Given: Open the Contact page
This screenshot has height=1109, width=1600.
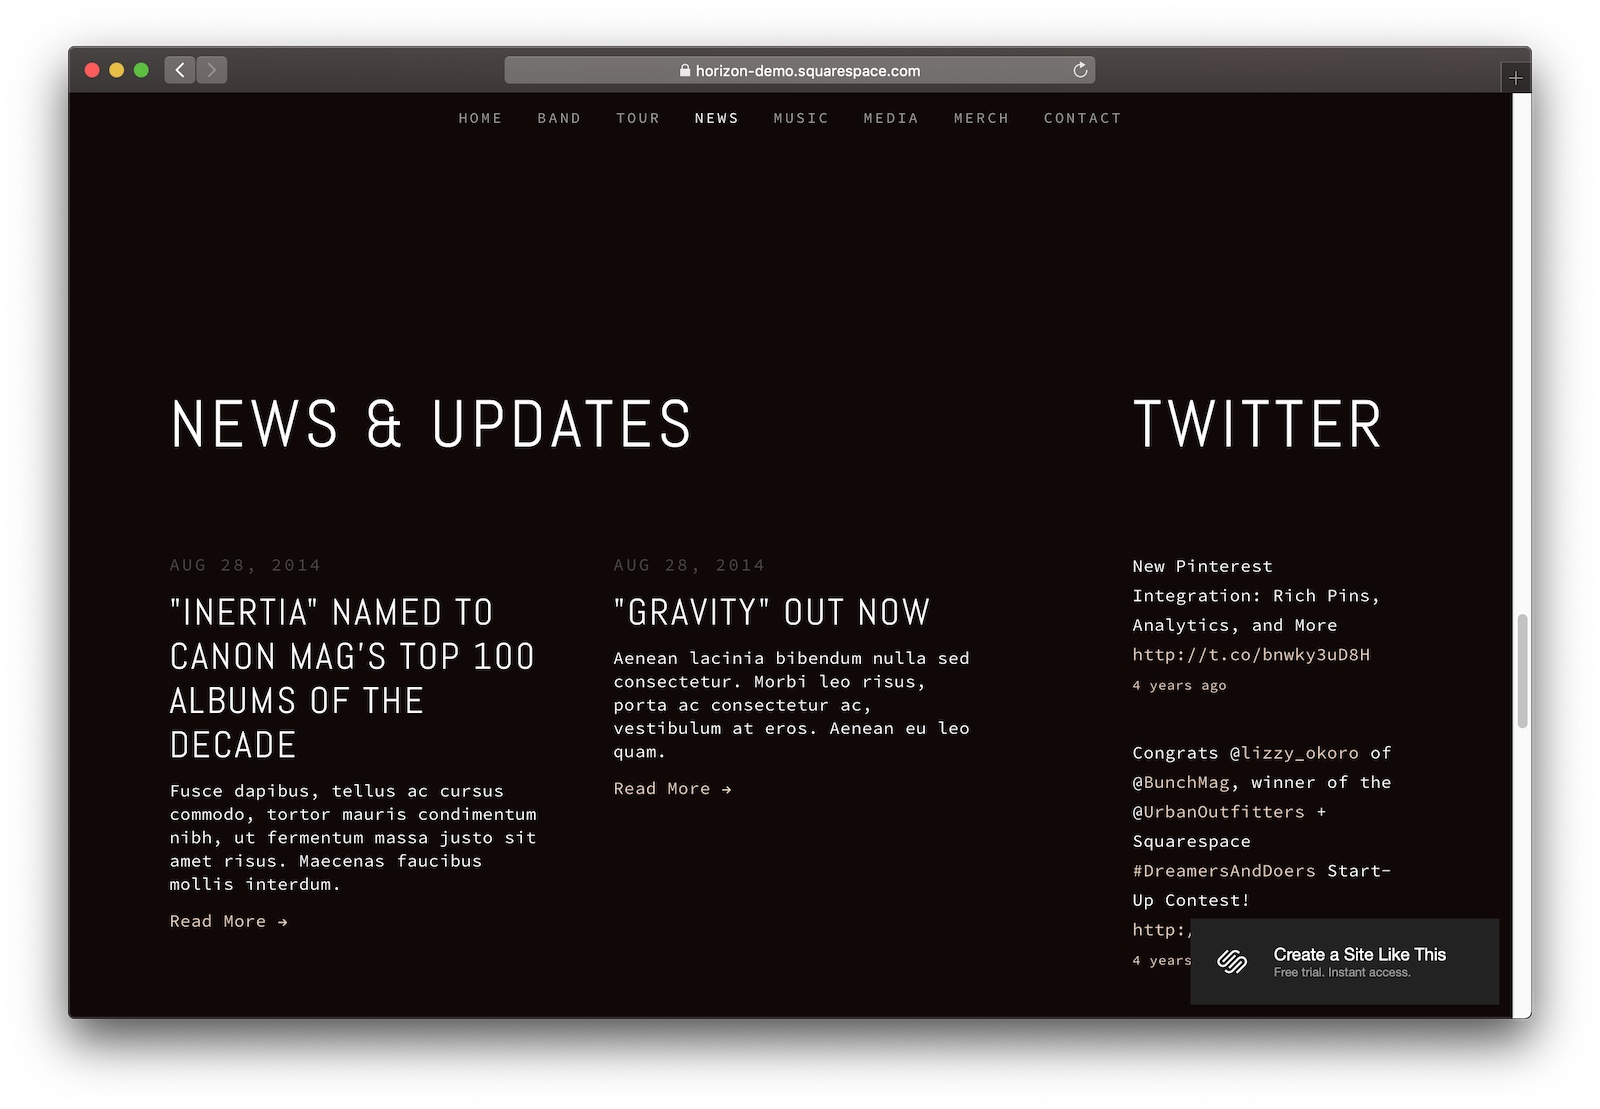Looking at the screenshot, I should [1082, 118].
